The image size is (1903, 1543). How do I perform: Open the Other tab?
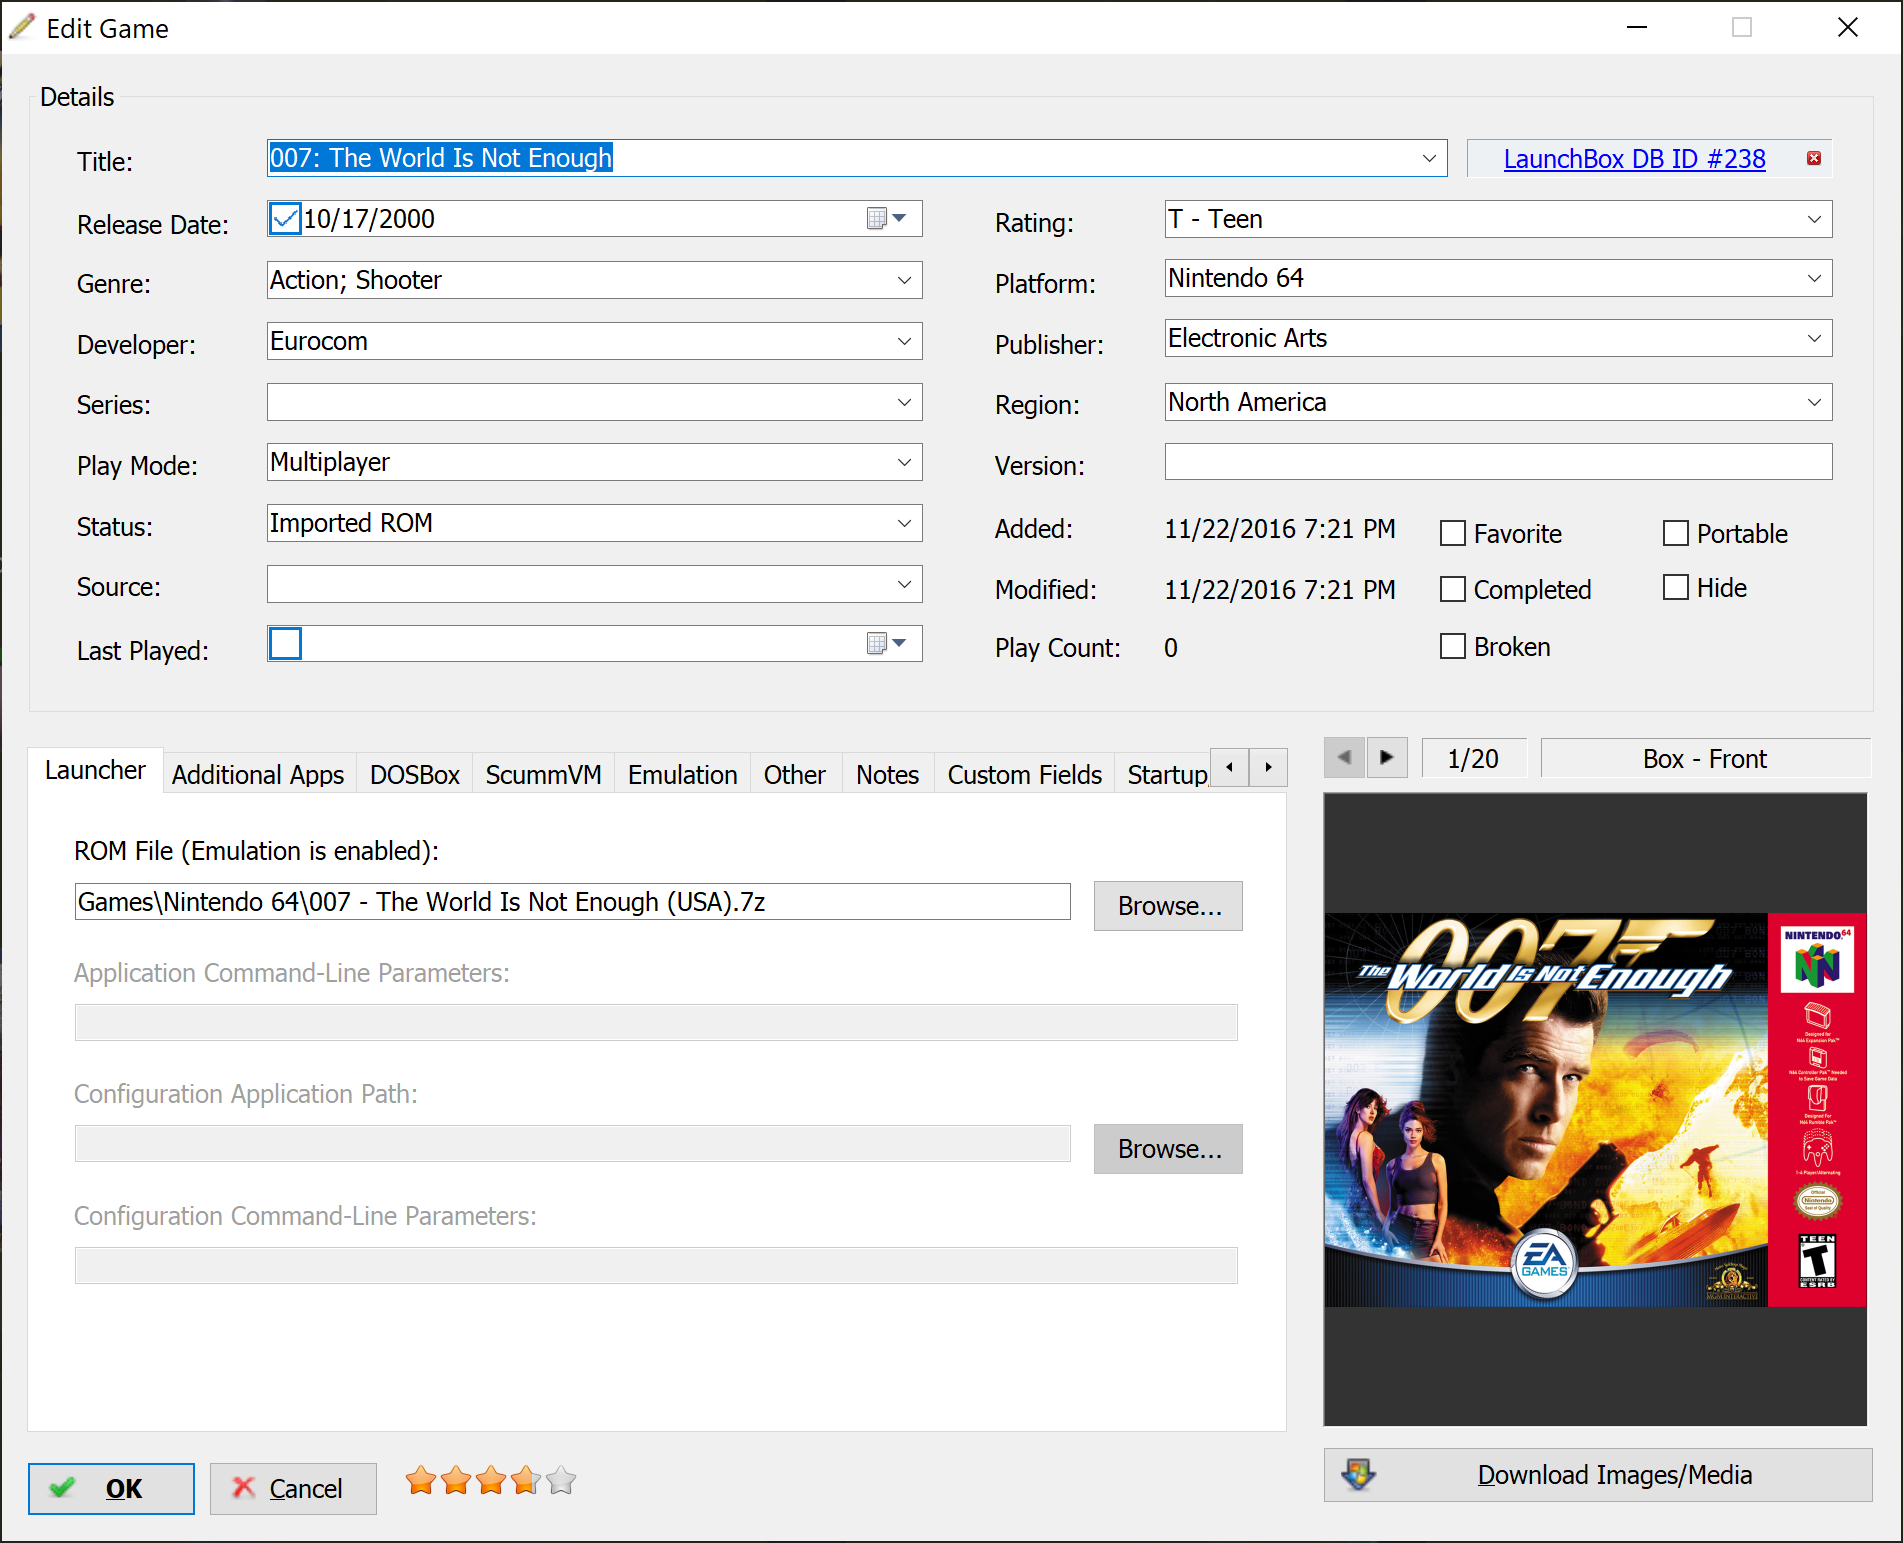795,774
